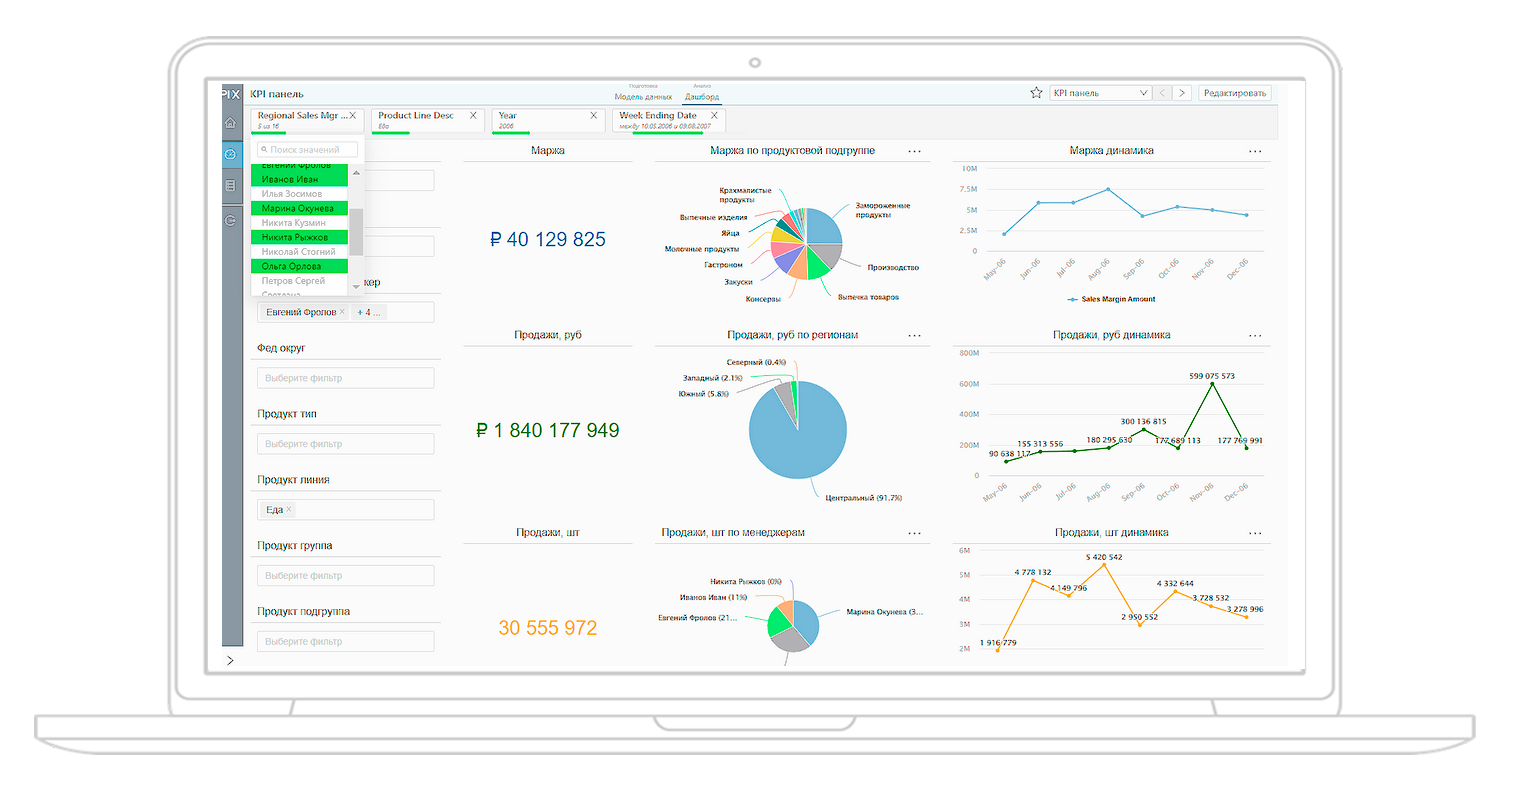Click the logout arrow icon in sidebar
This screenshot has width=1516, height=786.
coord(231,220)
